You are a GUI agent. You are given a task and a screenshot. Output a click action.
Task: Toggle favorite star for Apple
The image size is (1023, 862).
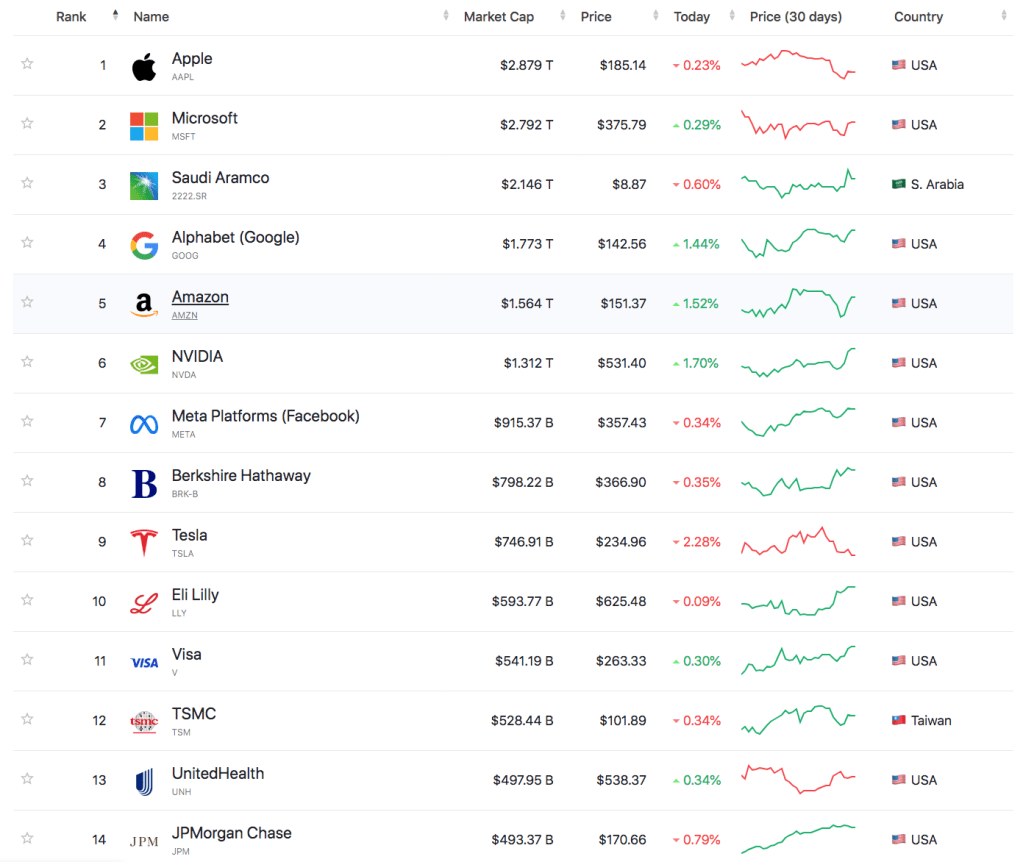point(27,64)
